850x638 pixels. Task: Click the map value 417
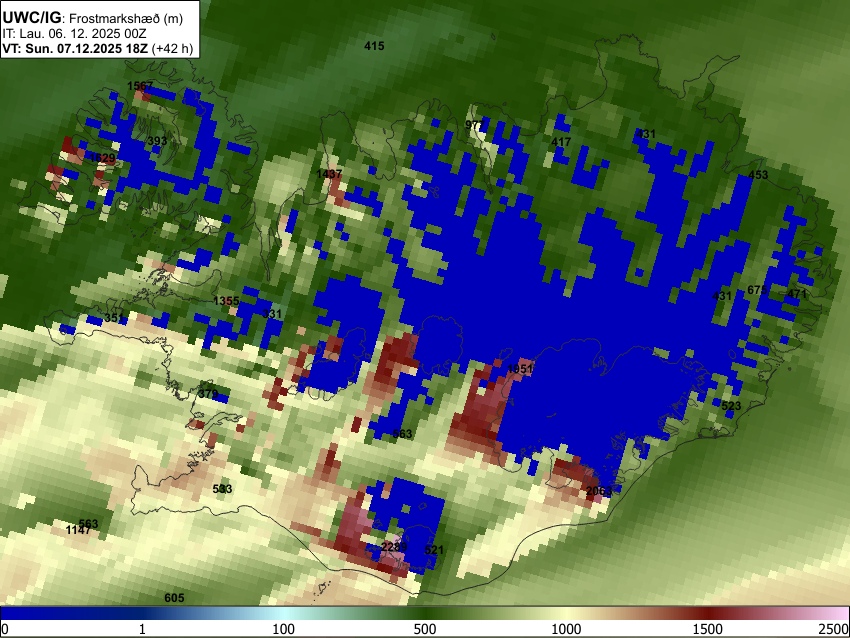(561, 141)
